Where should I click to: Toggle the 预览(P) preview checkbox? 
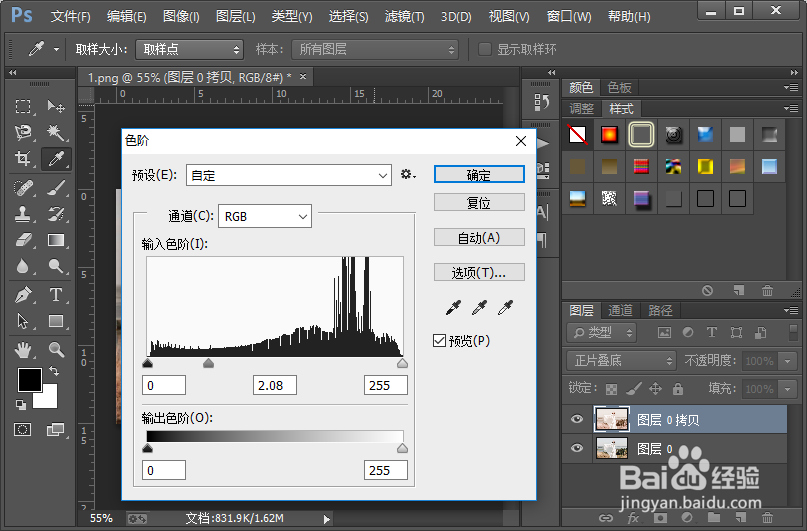tap(439, 341)
